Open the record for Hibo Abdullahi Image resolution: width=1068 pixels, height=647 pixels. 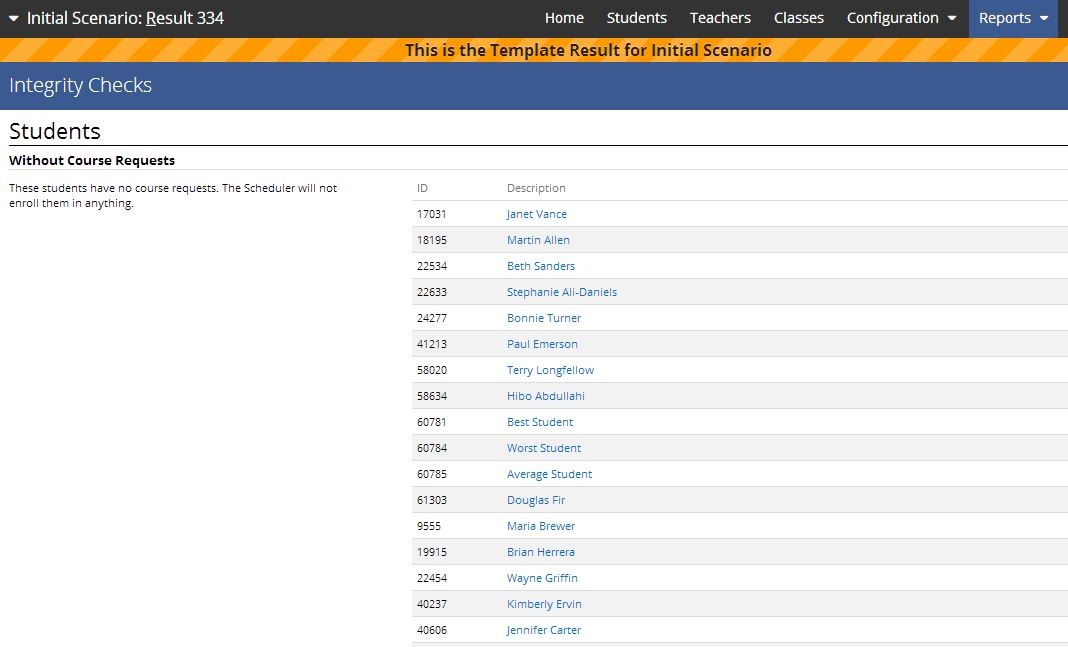545,395
